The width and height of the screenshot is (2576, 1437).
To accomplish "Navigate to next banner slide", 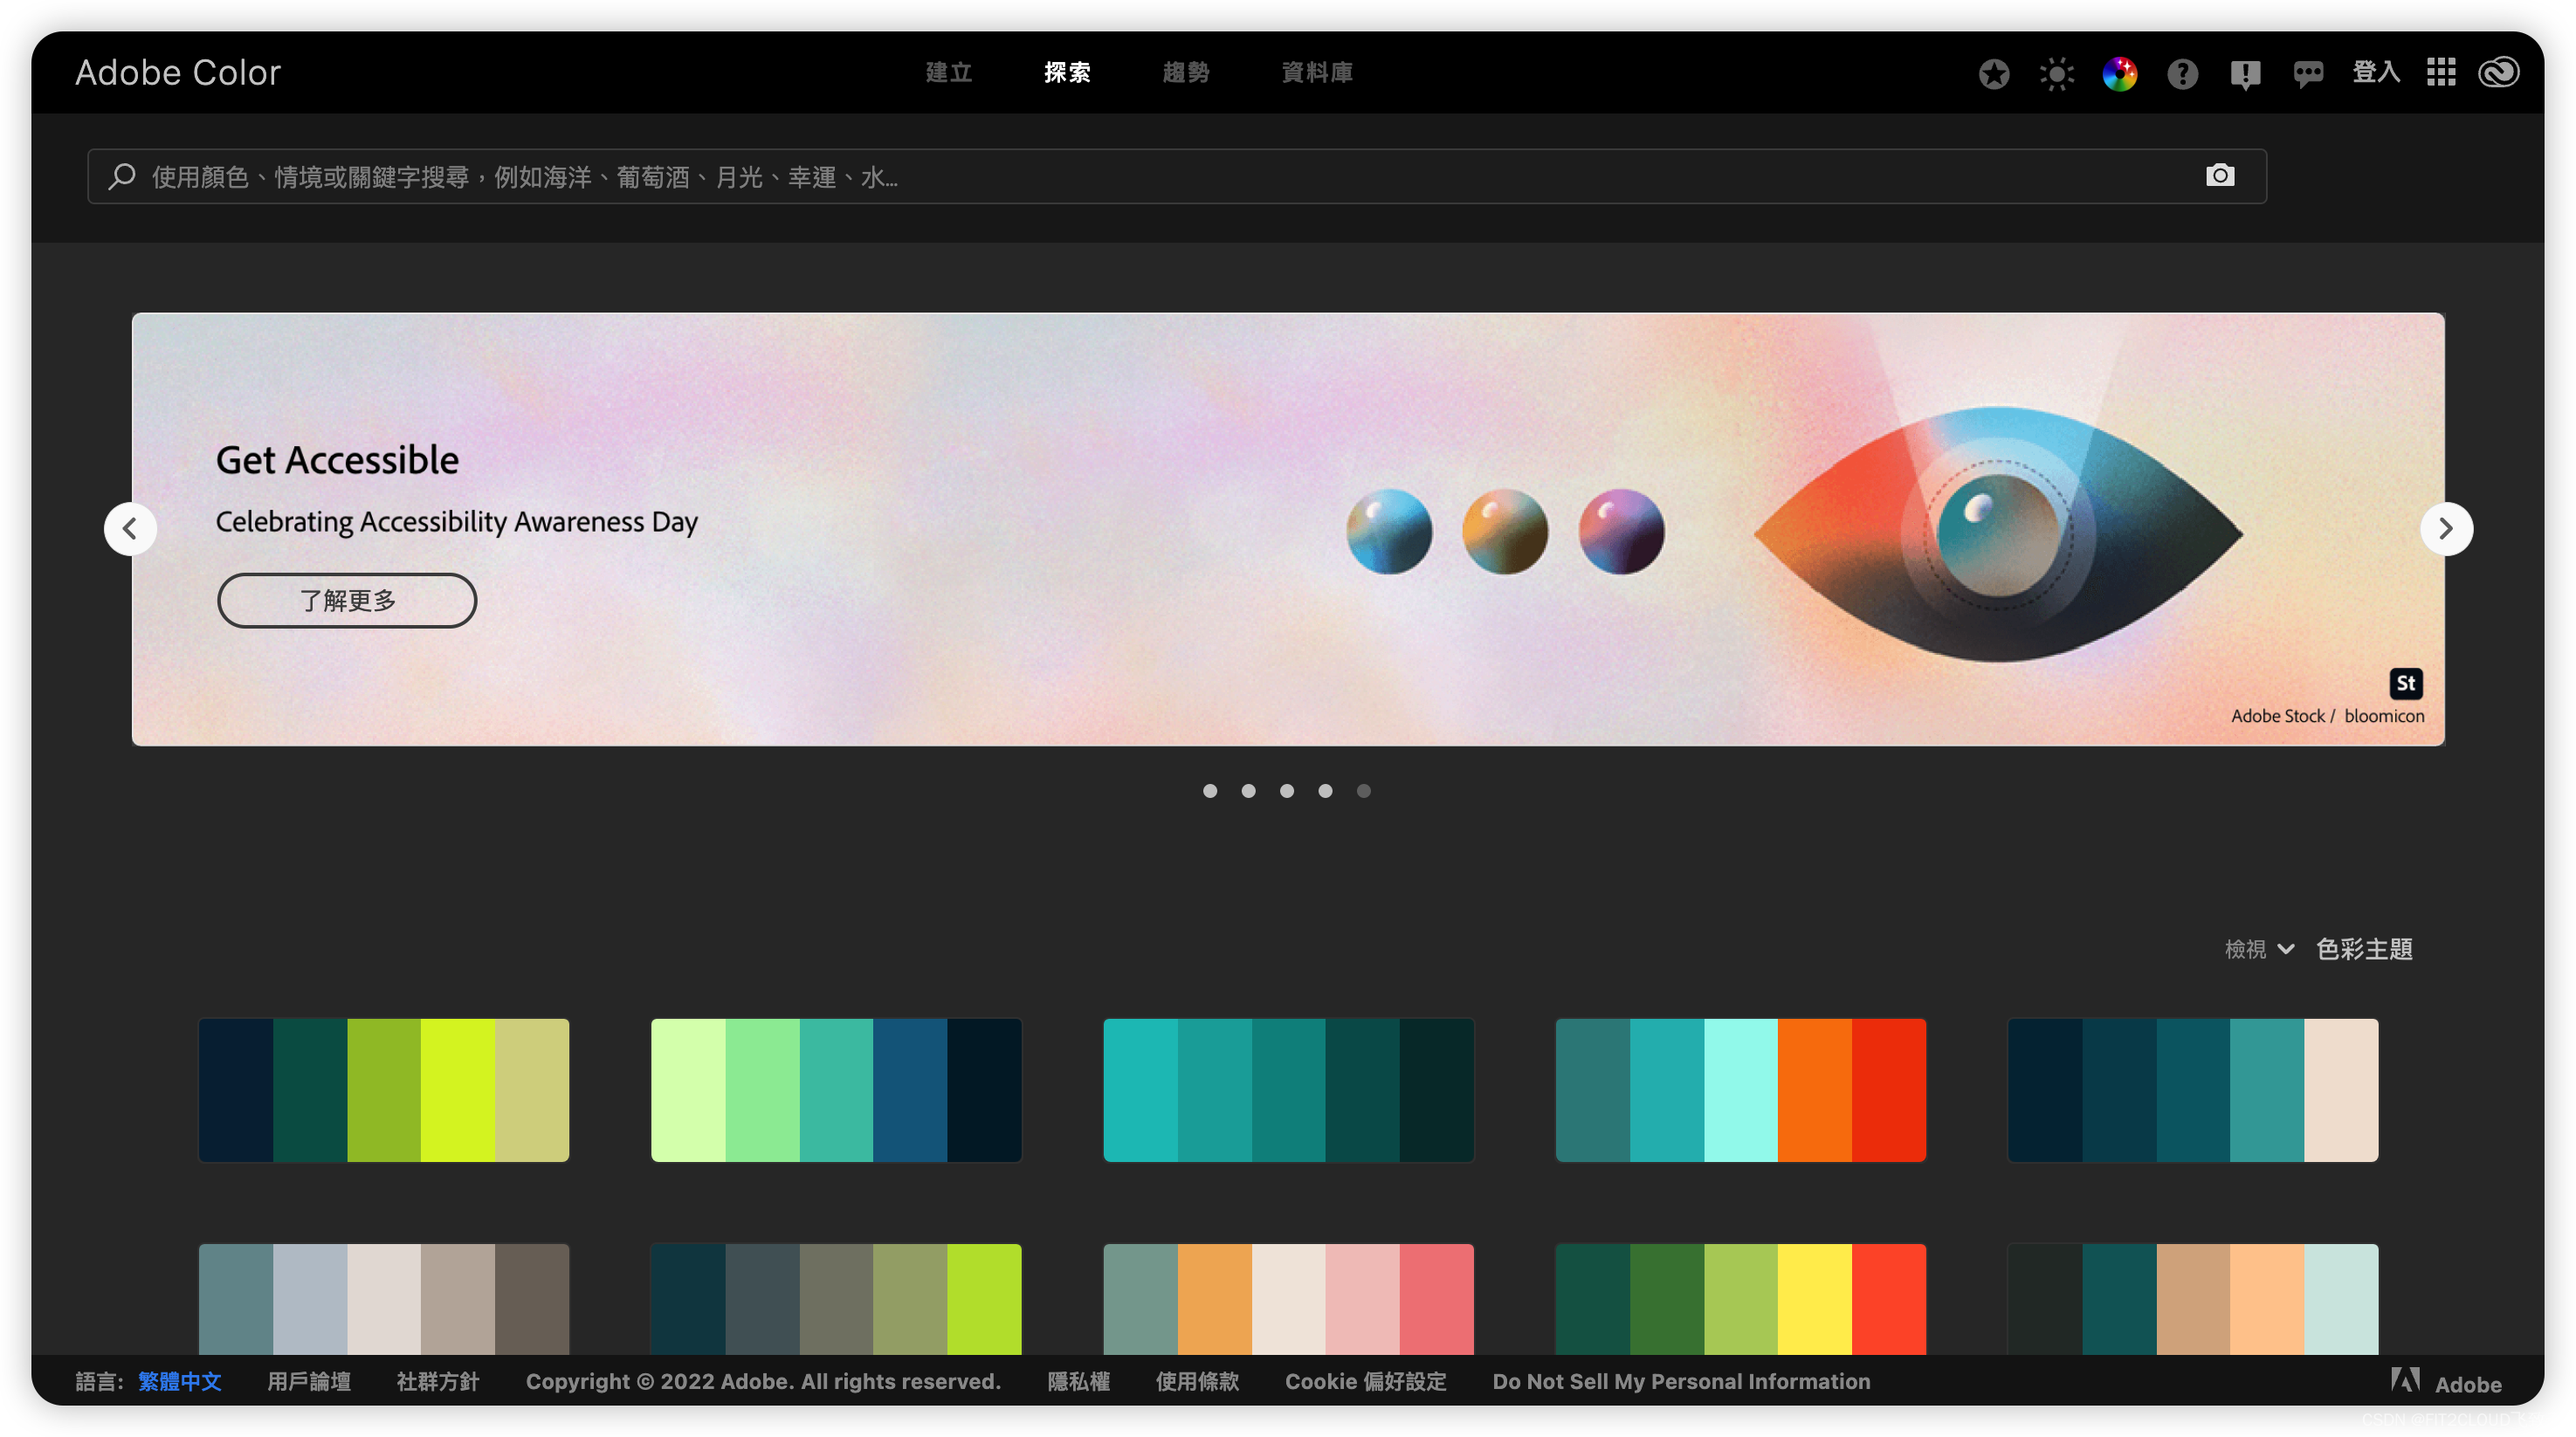I will pyautogui.click(x=2447, y=529).
